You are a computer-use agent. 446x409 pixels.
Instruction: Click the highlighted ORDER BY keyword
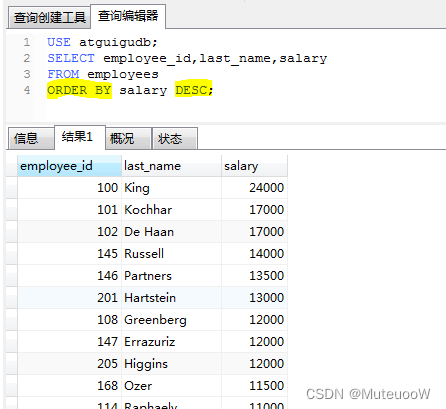click(x=79, y=90)
